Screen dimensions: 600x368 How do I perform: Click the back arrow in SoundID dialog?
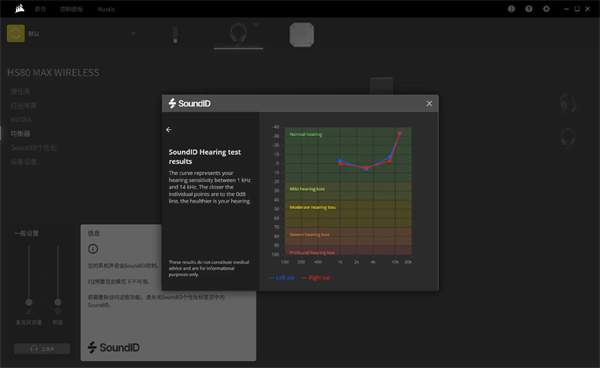[169, 130]
